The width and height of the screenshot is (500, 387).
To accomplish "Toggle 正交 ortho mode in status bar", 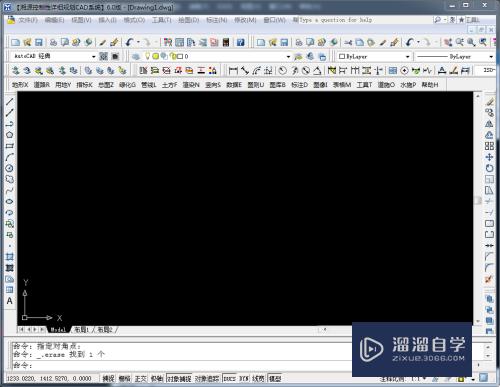I will click(141, 379).
